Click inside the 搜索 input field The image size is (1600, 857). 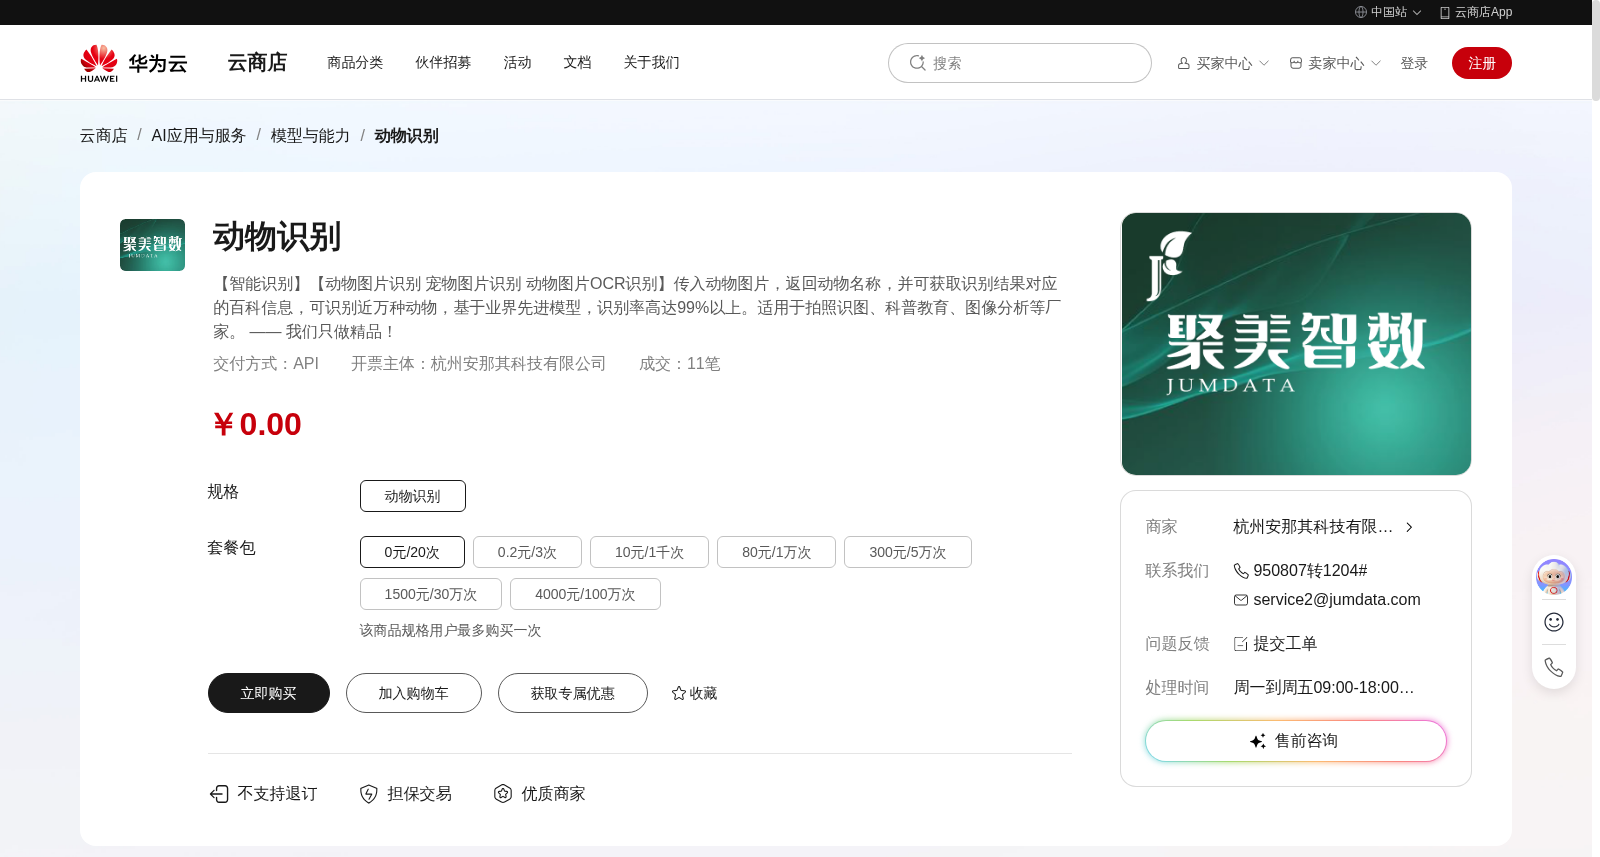(1020, 63)
